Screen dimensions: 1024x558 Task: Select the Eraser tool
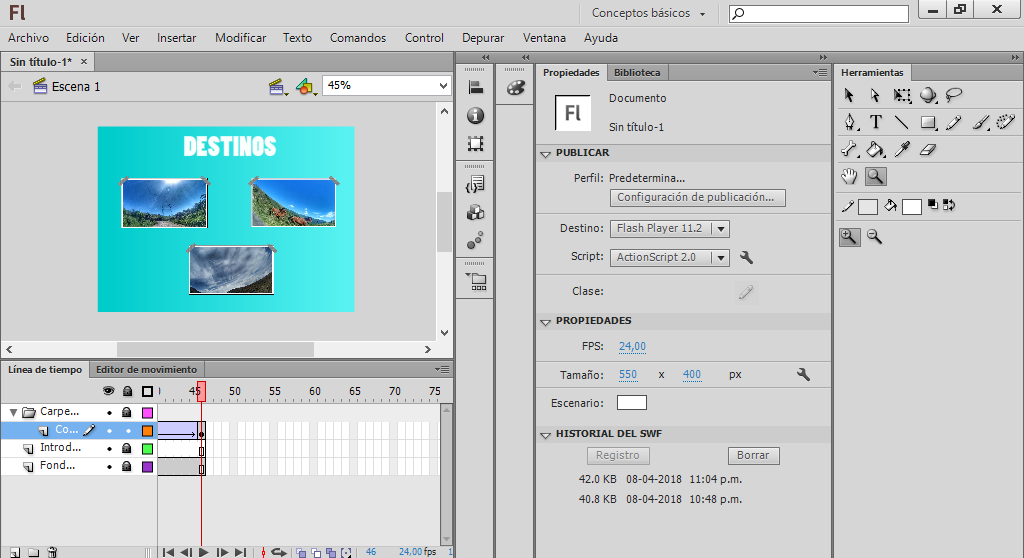(x=928, y=150)
